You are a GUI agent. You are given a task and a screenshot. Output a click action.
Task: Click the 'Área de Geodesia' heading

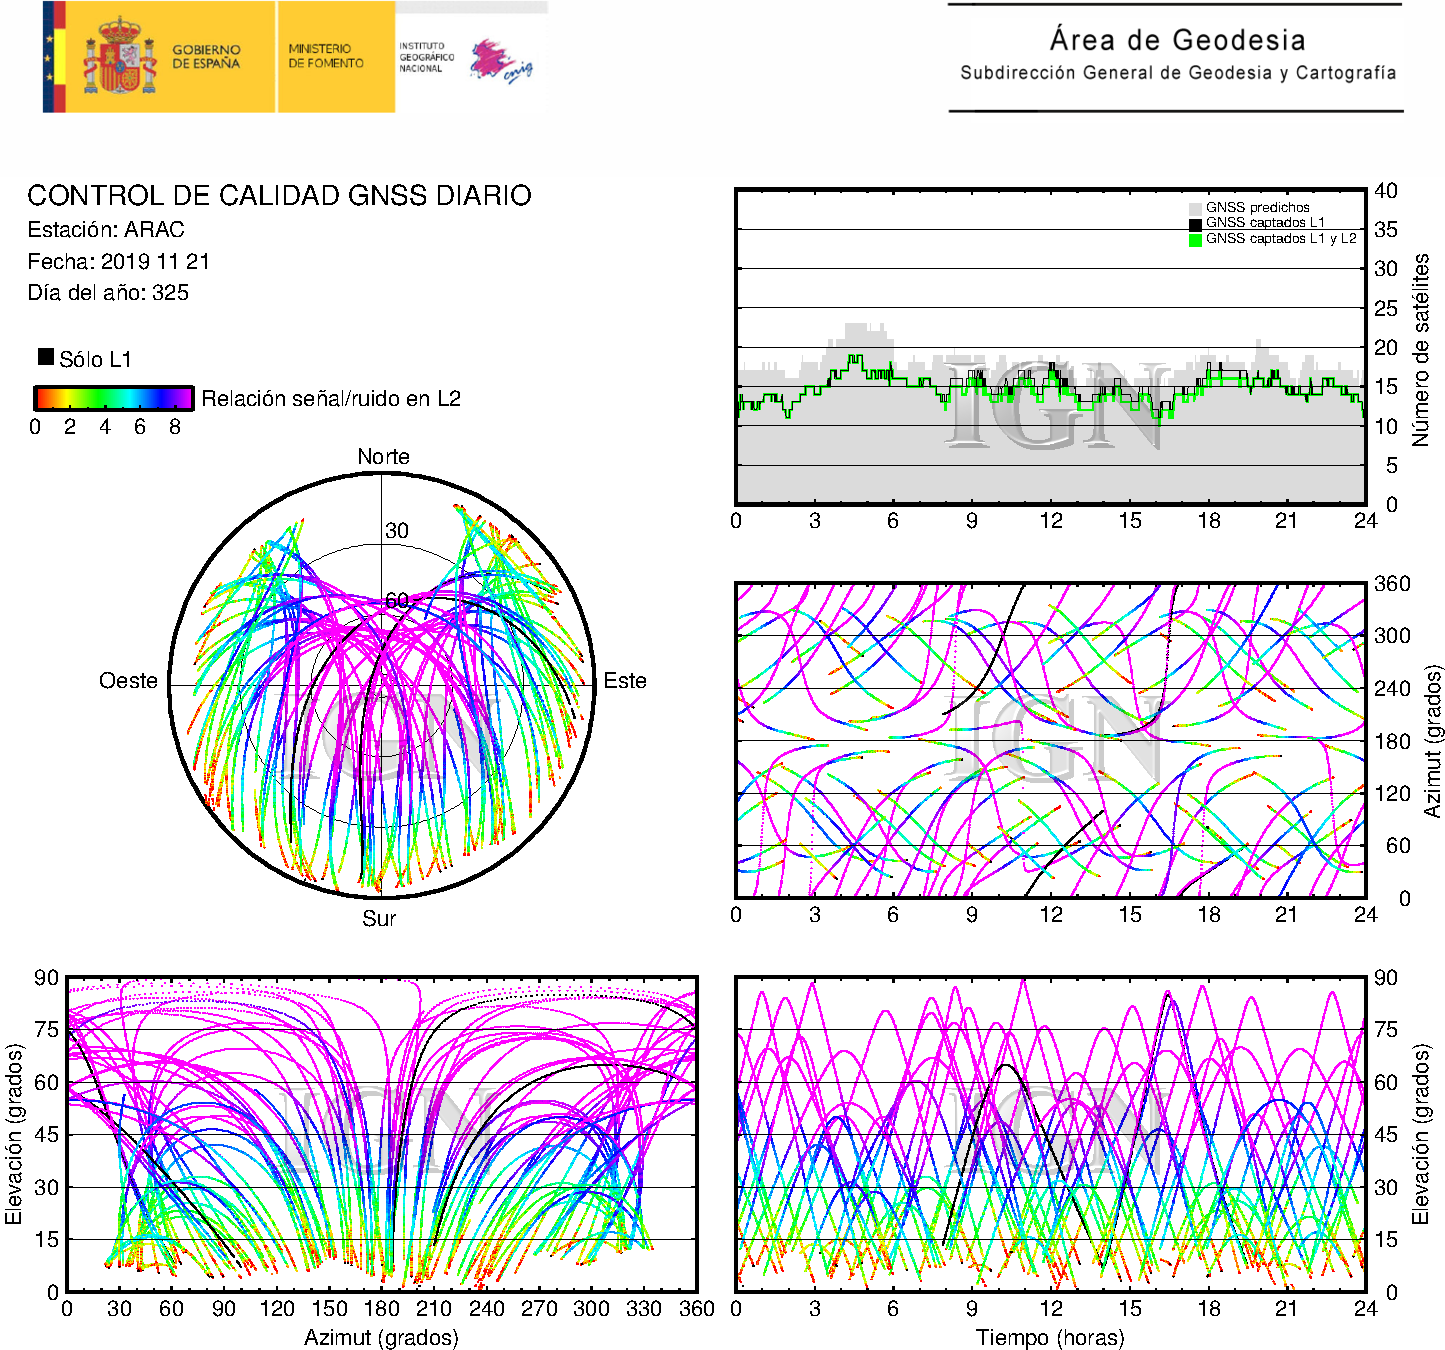coord(1177,40)
